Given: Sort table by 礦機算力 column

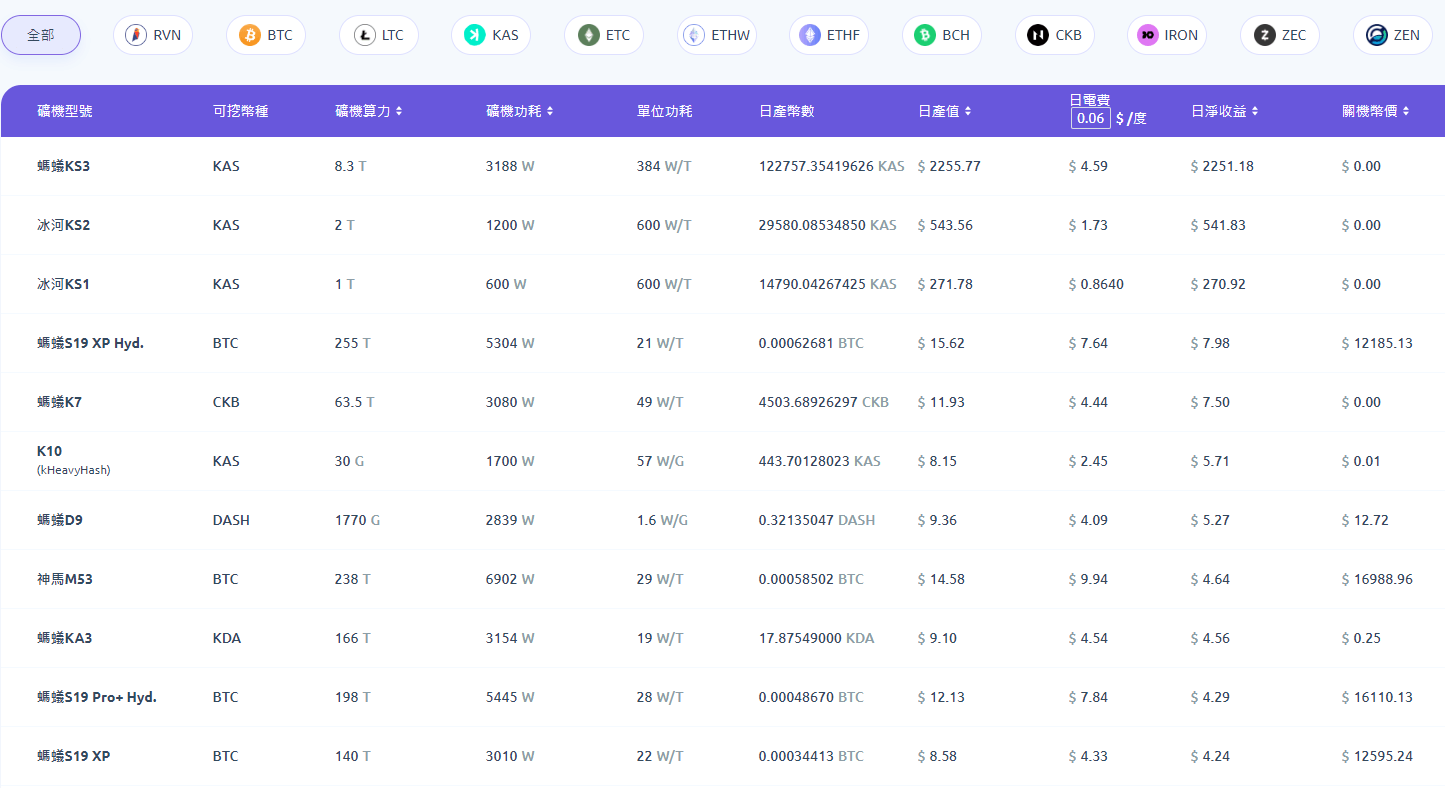Looking at the screenshot, I should [399, 111].
